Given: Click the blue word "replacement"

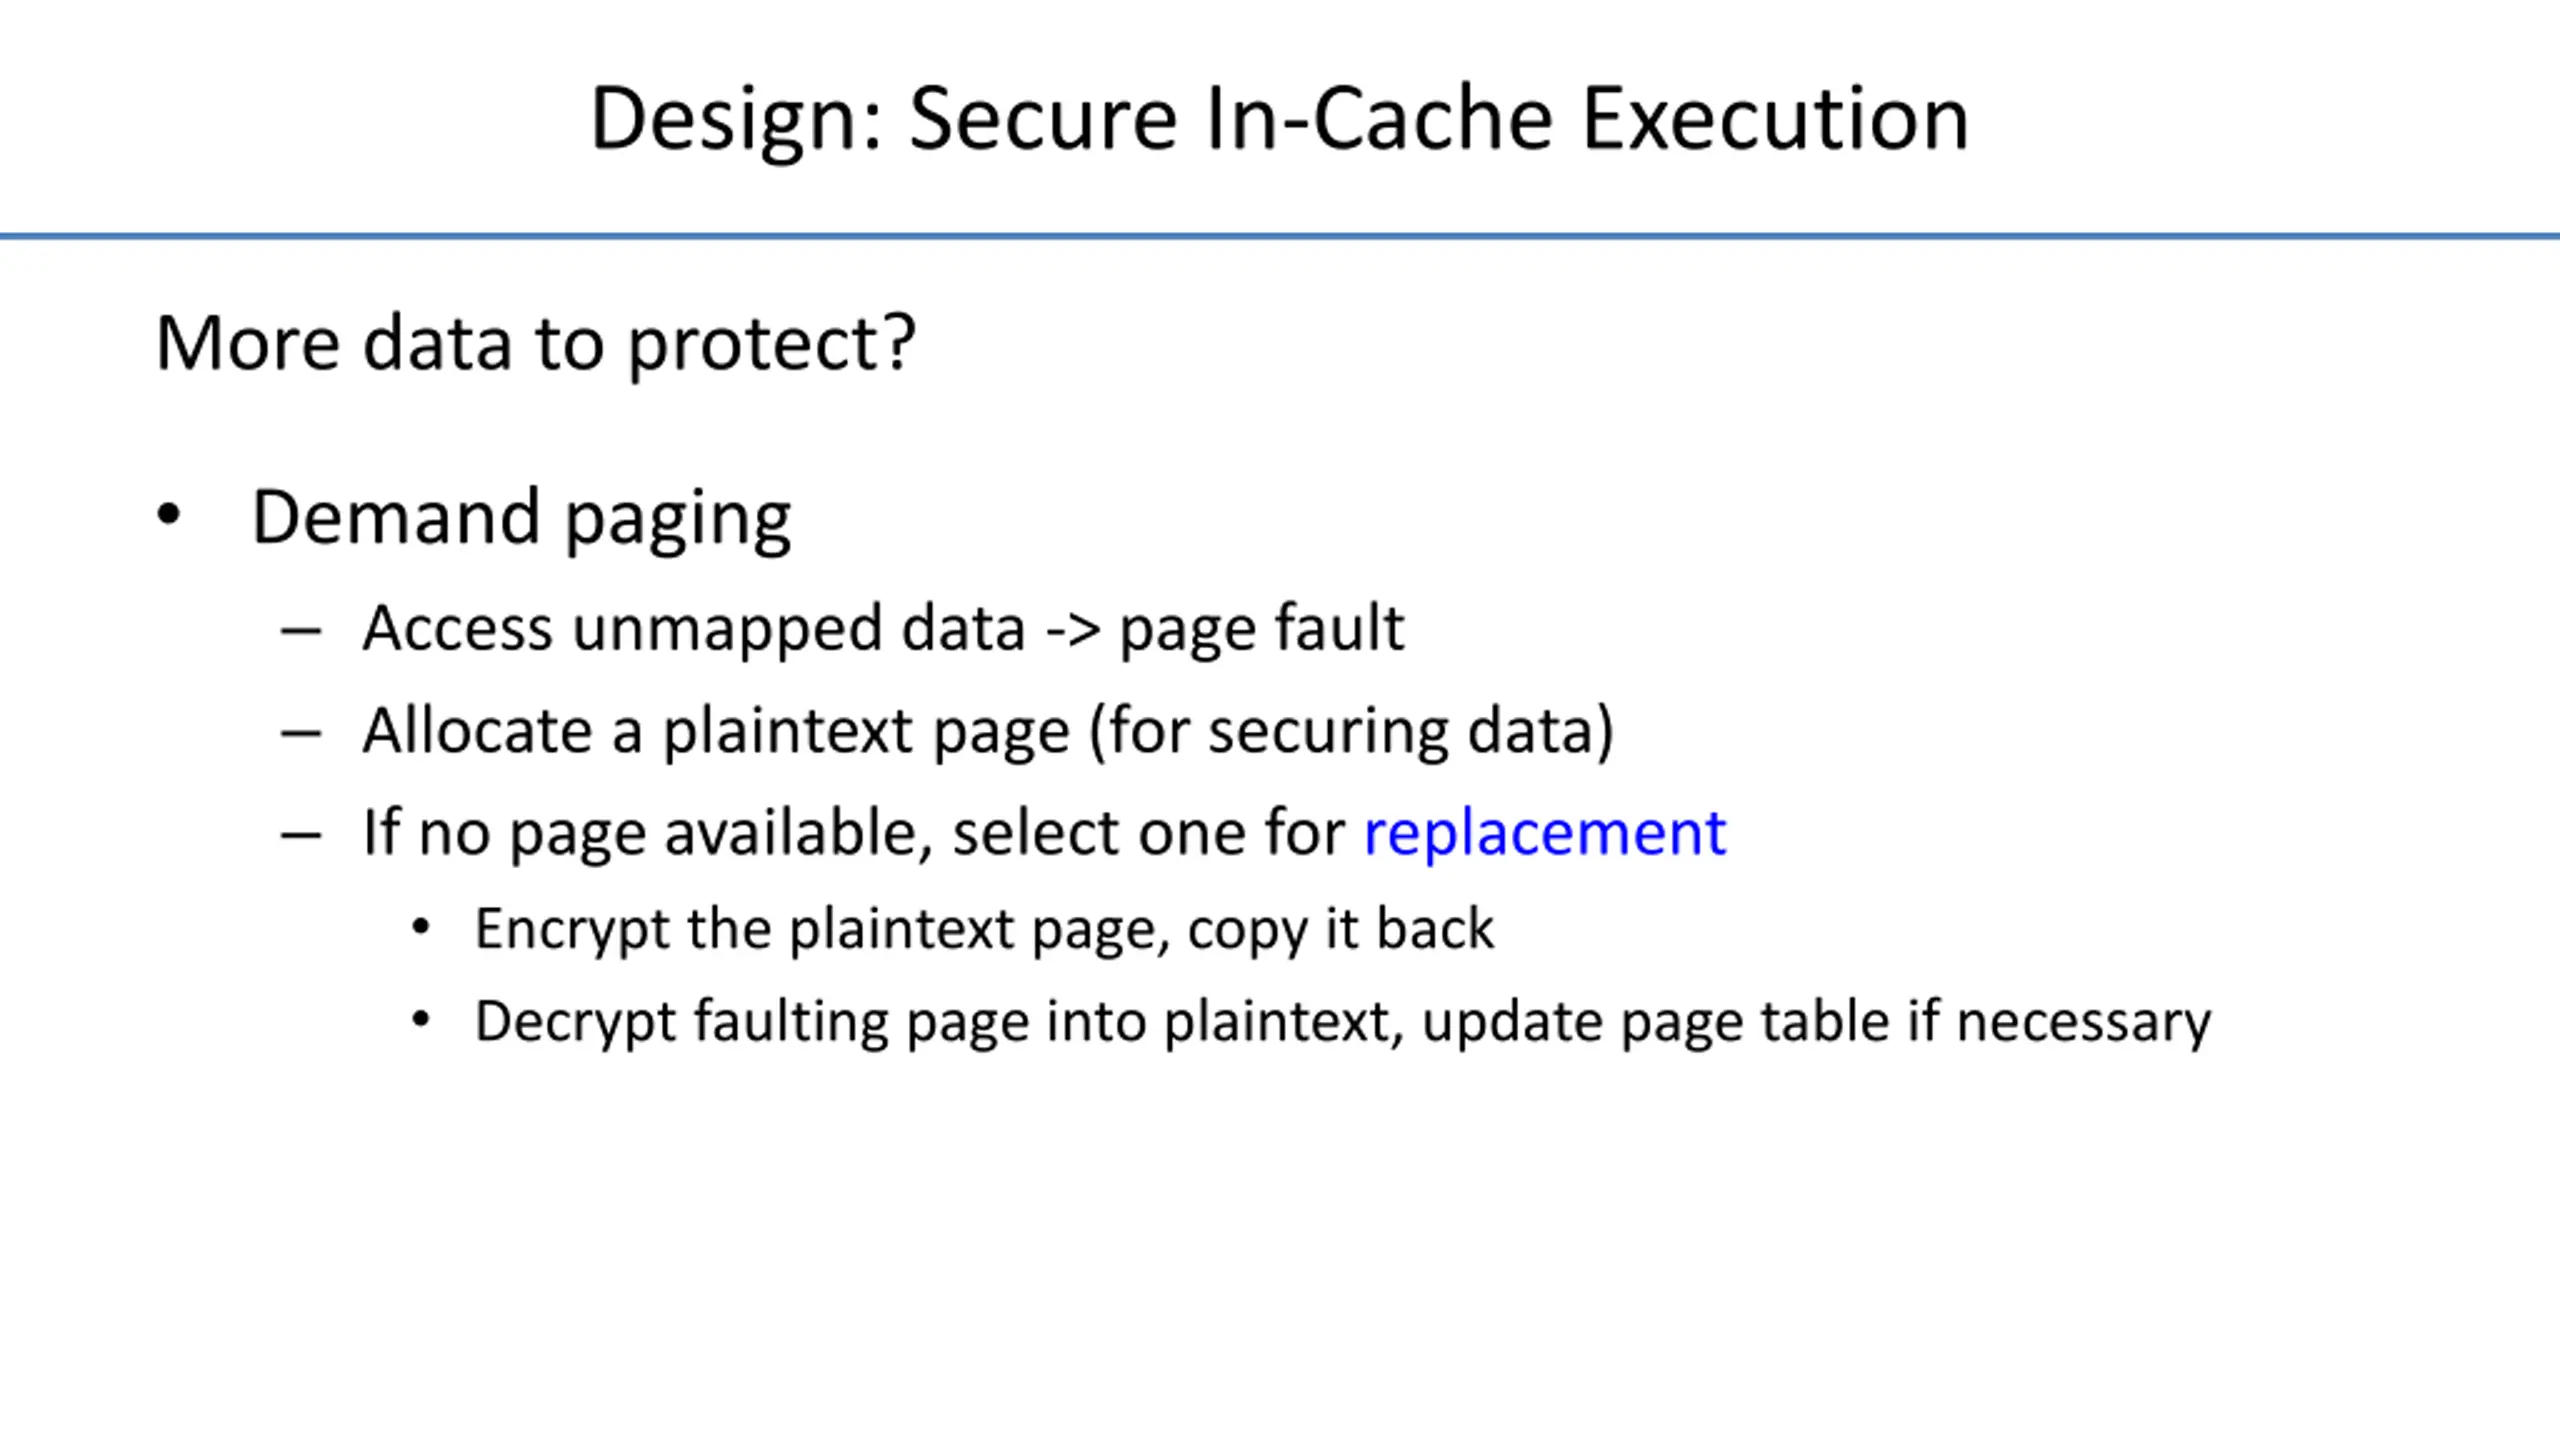Looking at the screenshot, I should coord(1544,832).
